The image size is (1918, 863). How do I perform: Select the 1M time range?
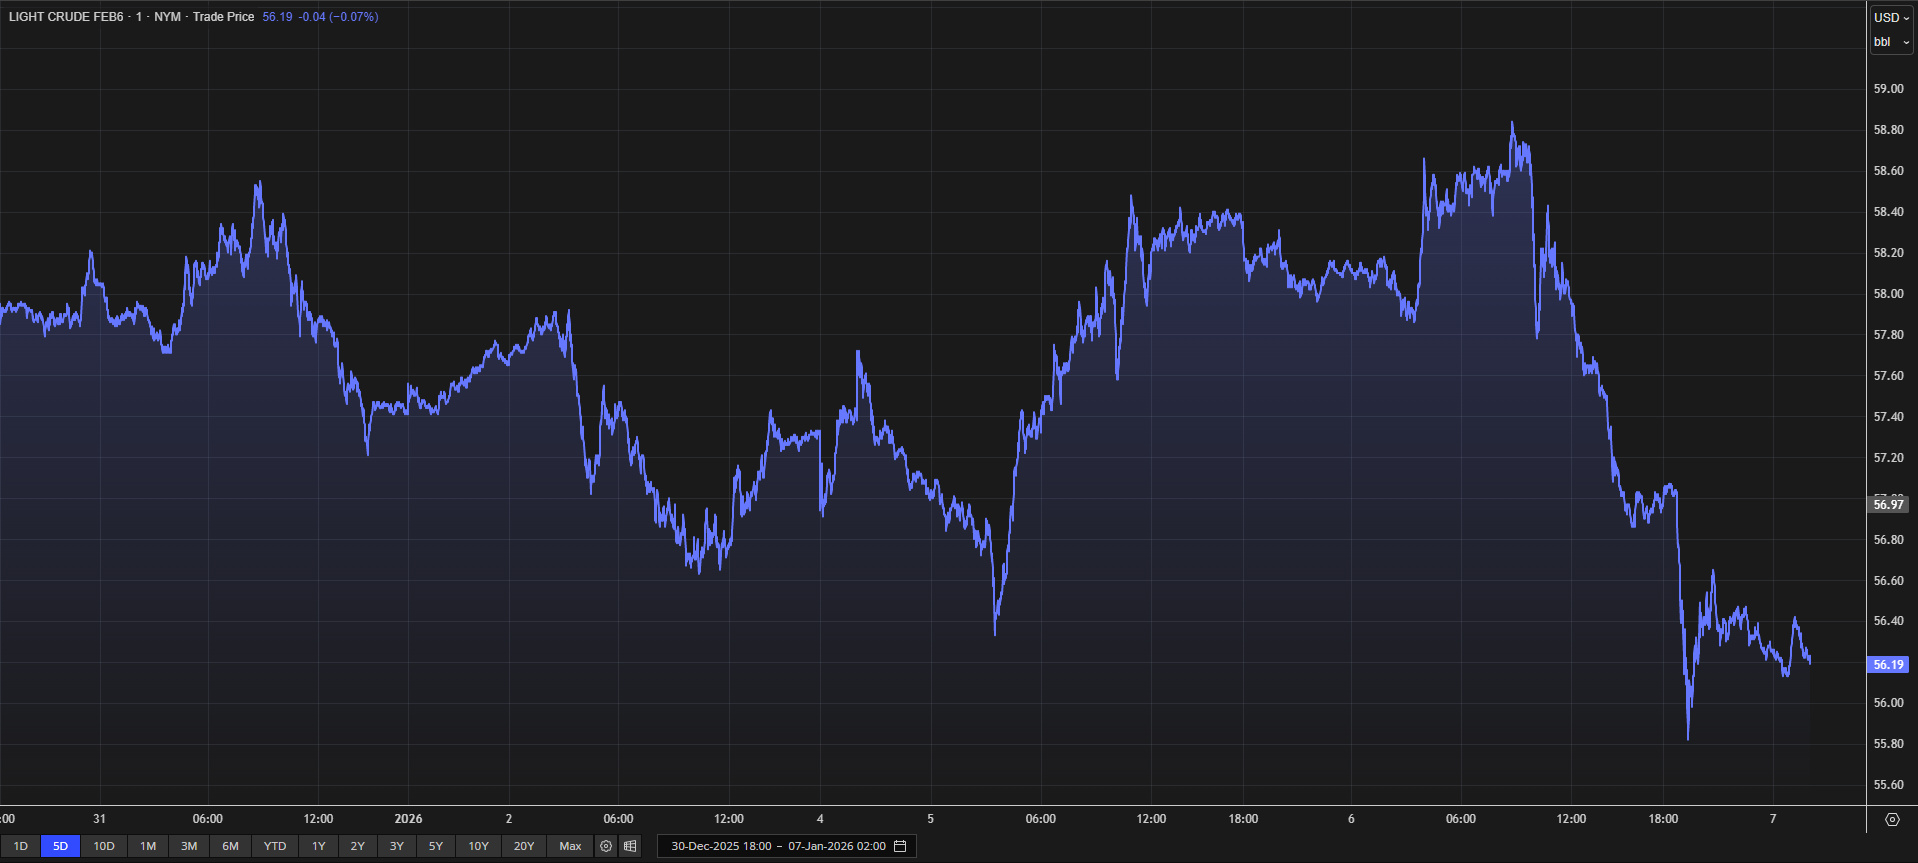(148, 846)
